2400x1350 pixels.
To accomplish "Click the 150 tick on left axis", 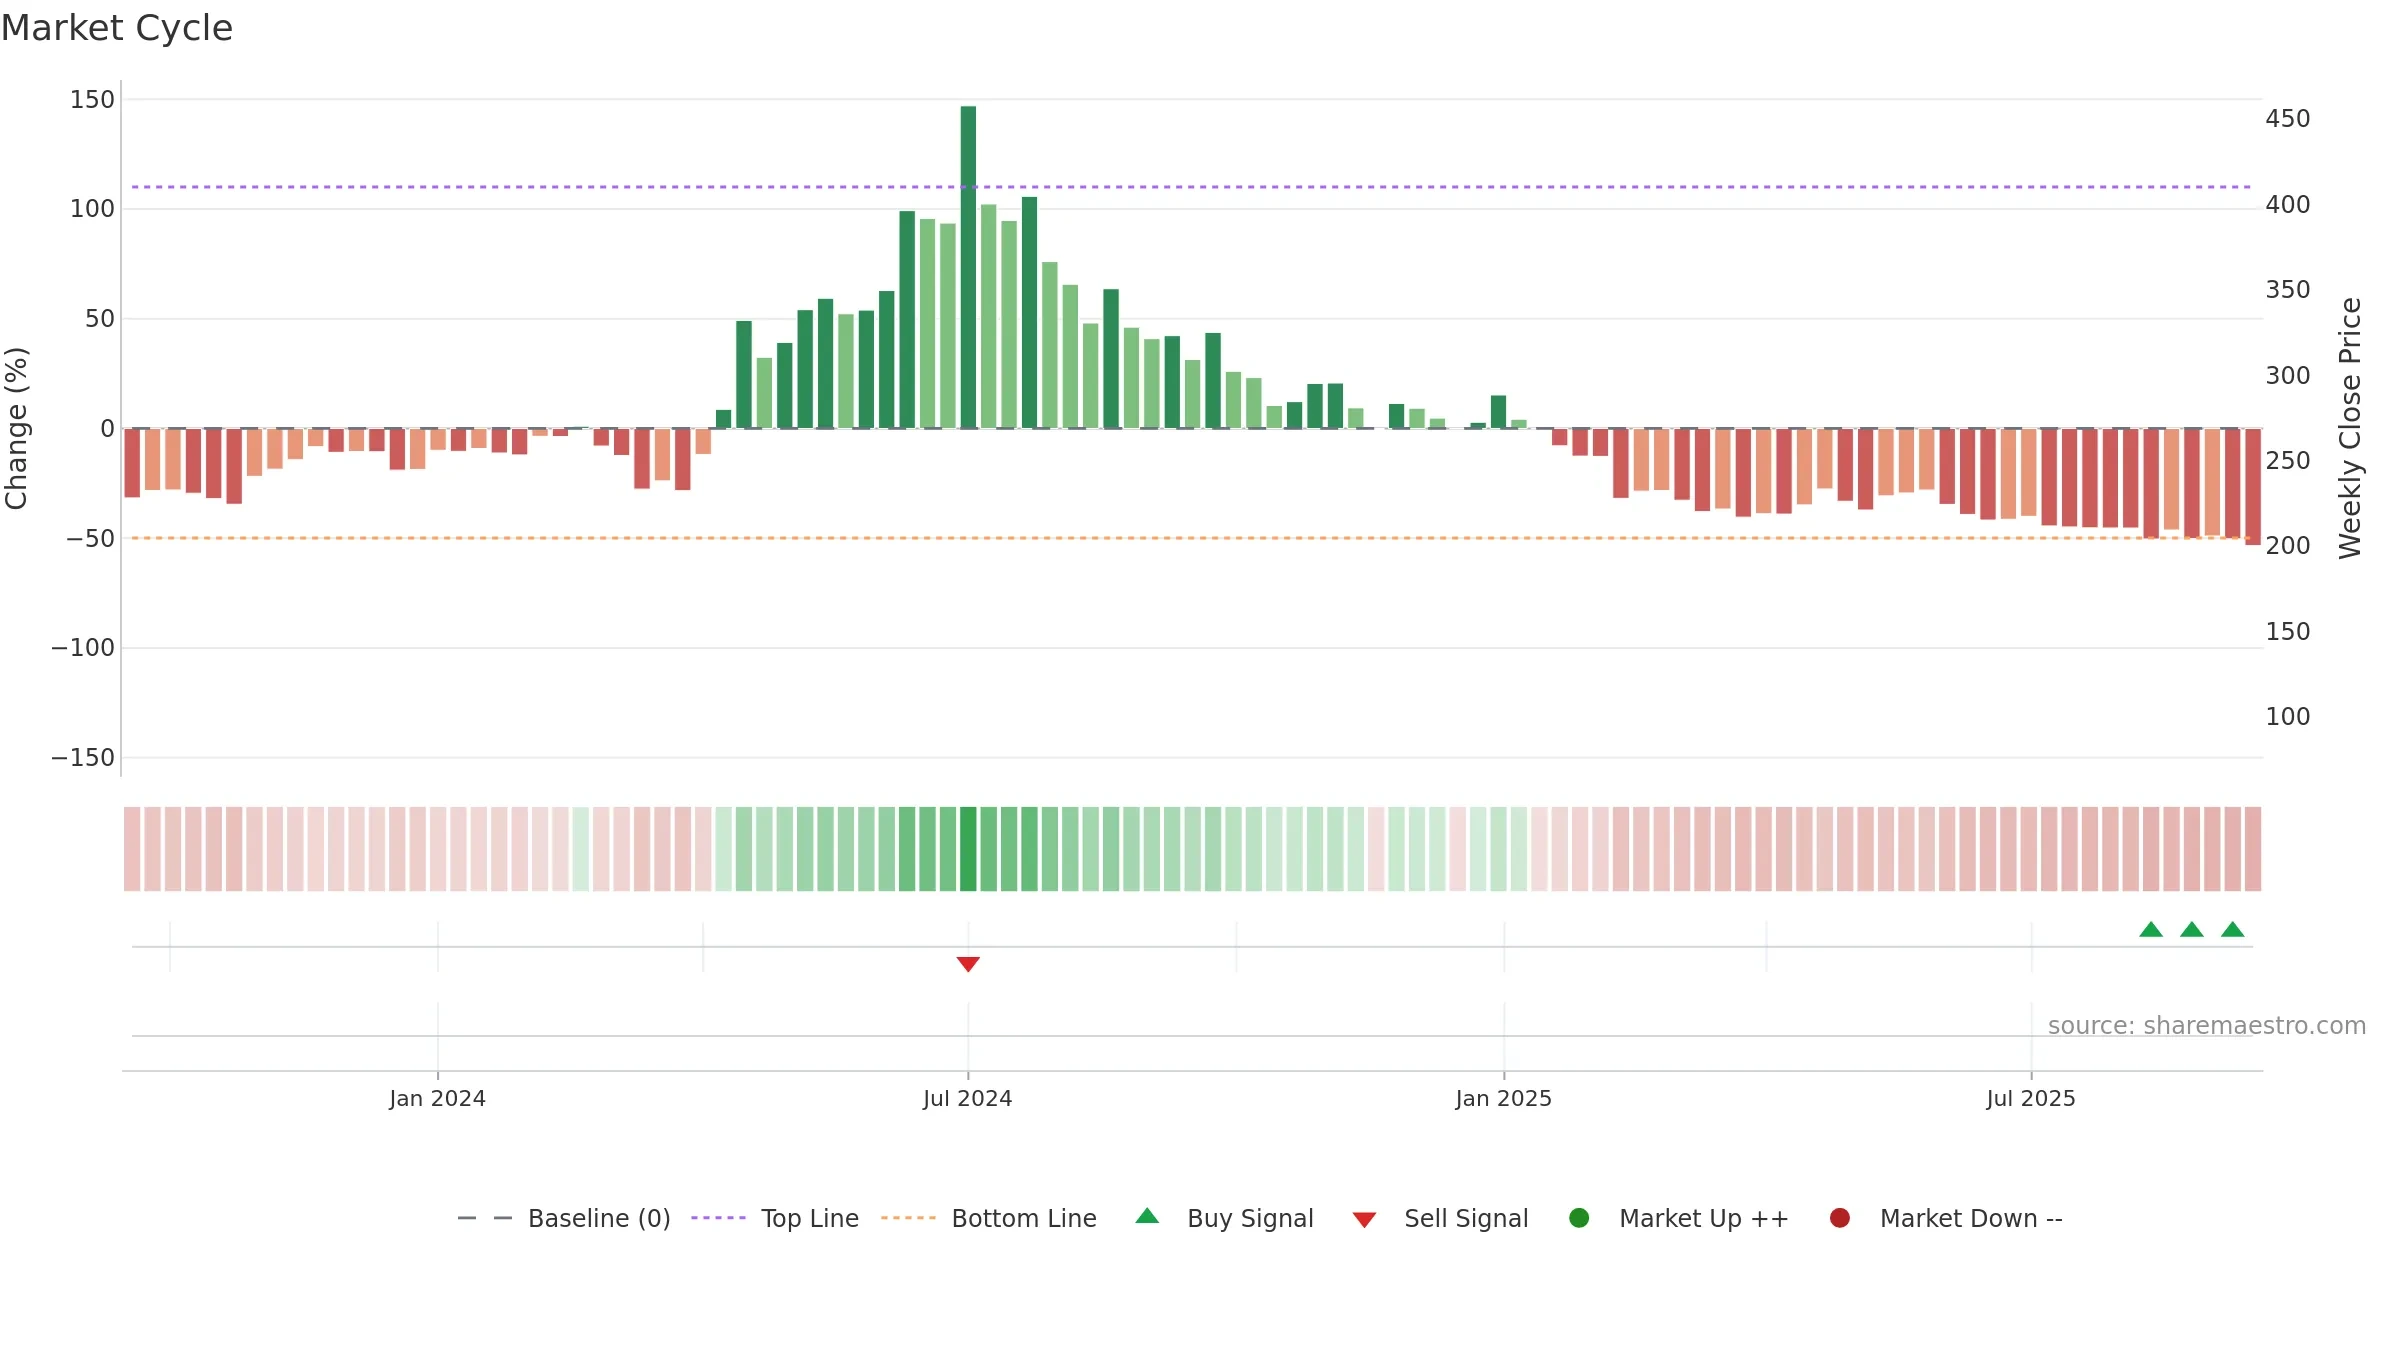I will [92, 99].
